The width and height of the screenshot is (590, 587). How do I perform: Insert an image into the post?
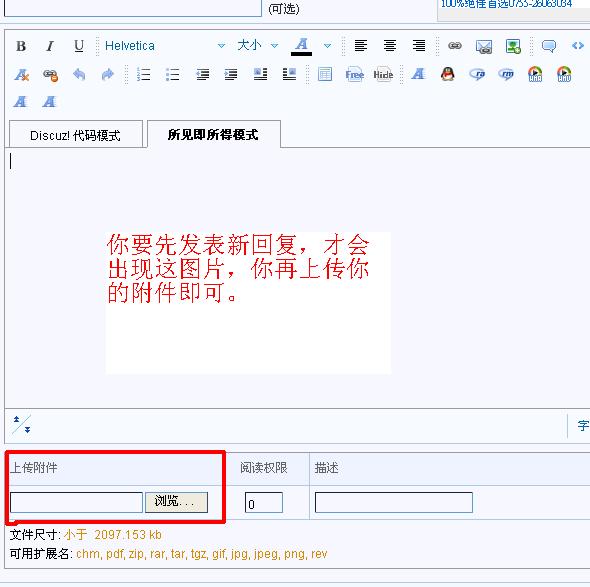(513, 46)
